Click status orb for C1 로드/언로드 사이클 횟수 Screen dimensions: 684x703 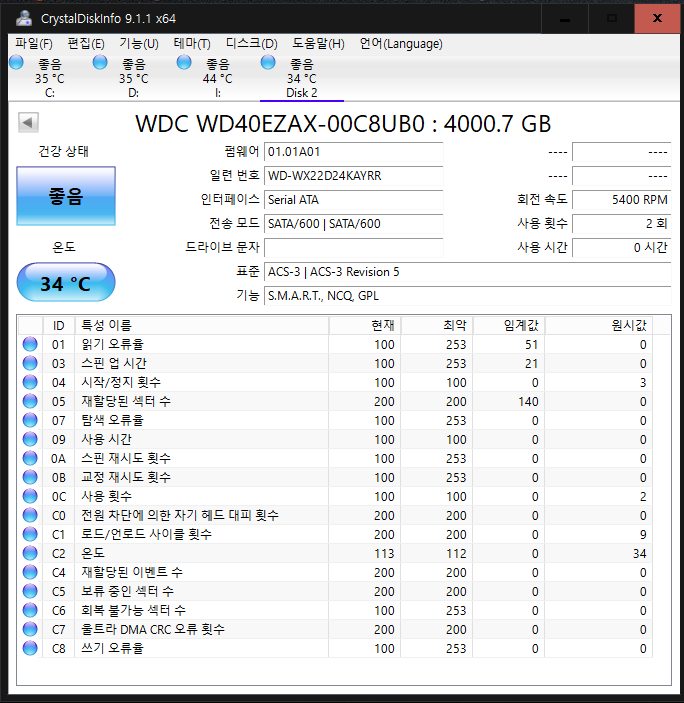coord(30,534)
